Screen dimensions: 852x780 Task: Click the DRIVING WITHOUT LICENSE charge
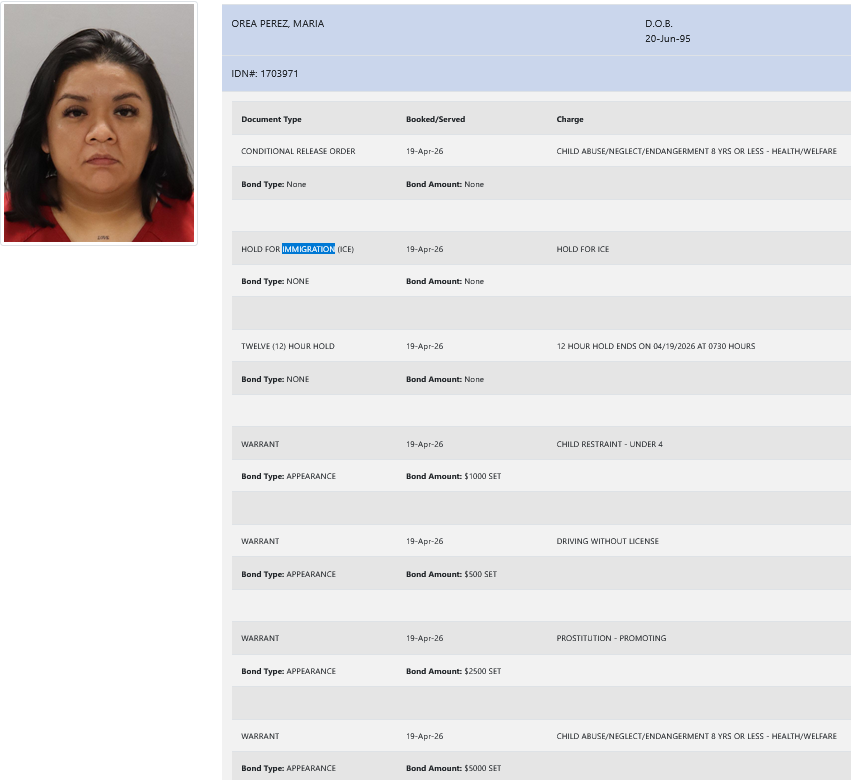(607, 541)
